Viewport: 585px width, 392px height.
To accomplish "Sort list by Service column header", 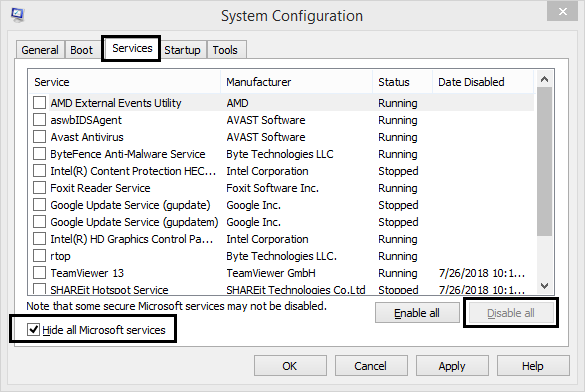I will [124, 82].
